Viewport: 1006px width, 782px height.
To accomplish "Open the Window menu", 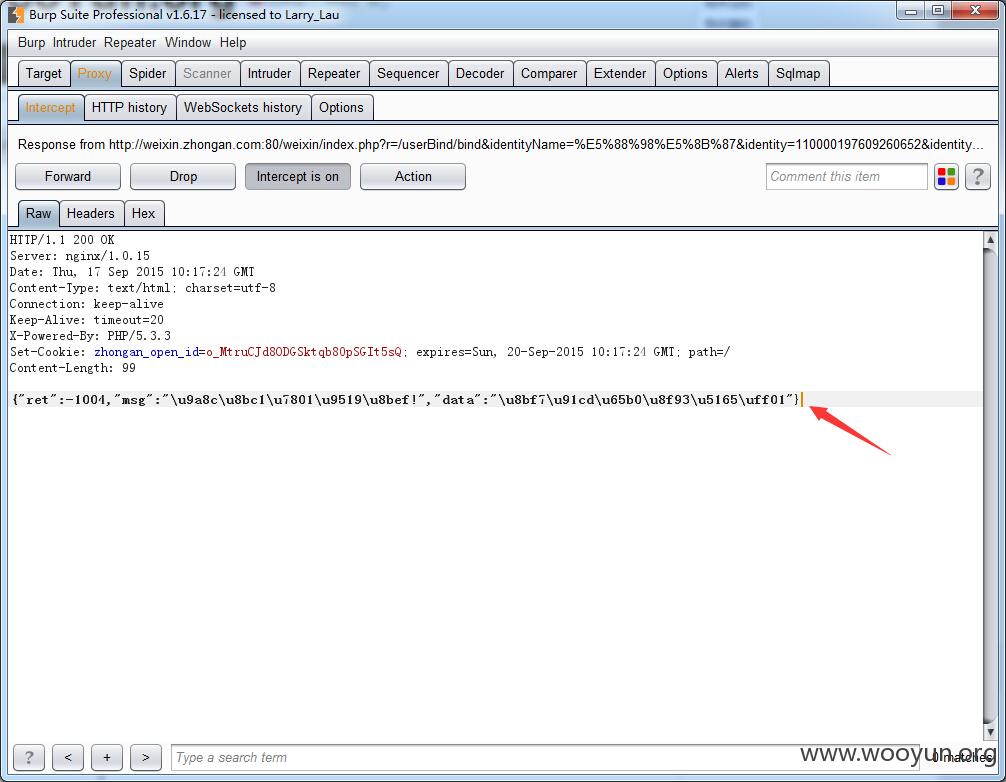I will click(188, 42).
